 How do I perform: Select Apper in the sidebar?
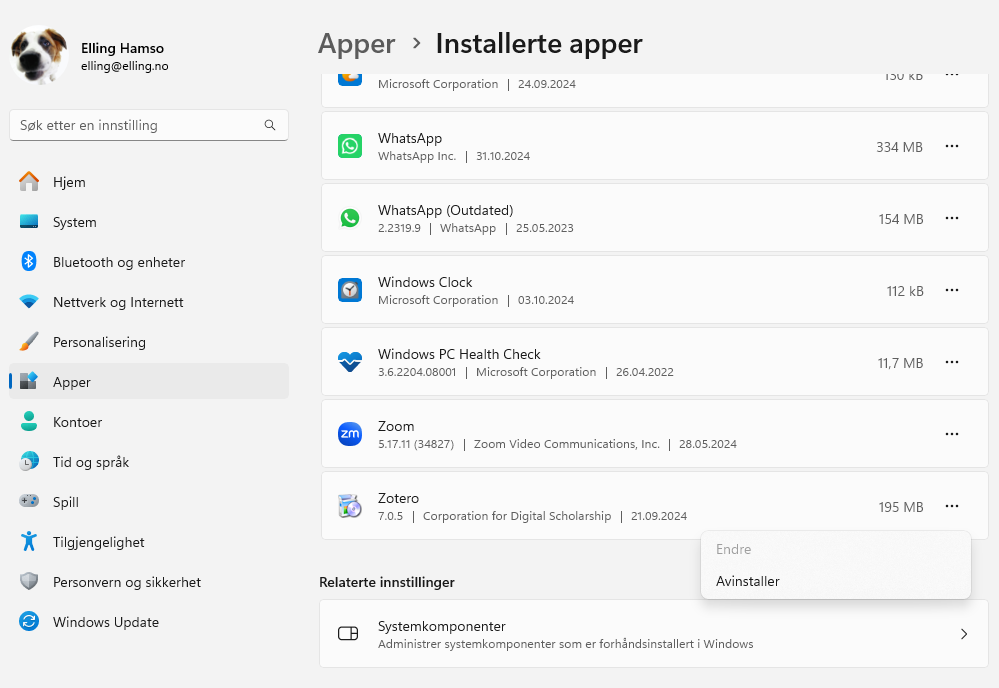click(x=149, y=382)
